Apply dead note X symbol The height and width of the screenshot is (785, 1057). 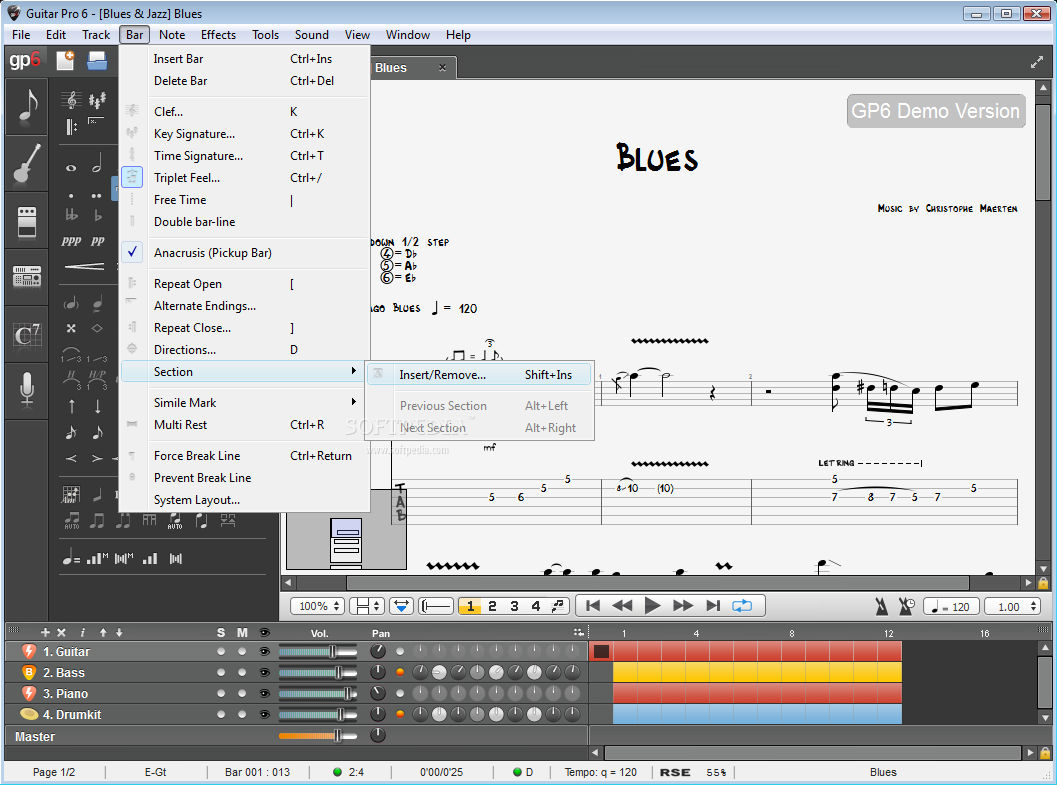tap(71, 328)
